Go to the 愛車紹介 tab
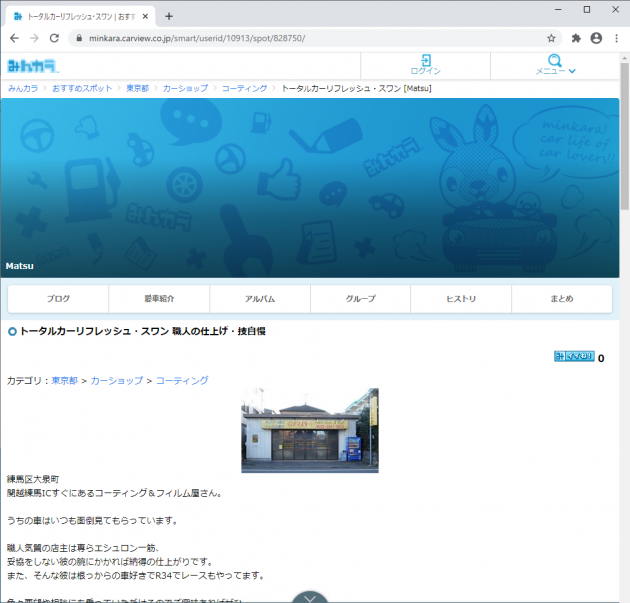630x603 pixels. coord(159,299)
